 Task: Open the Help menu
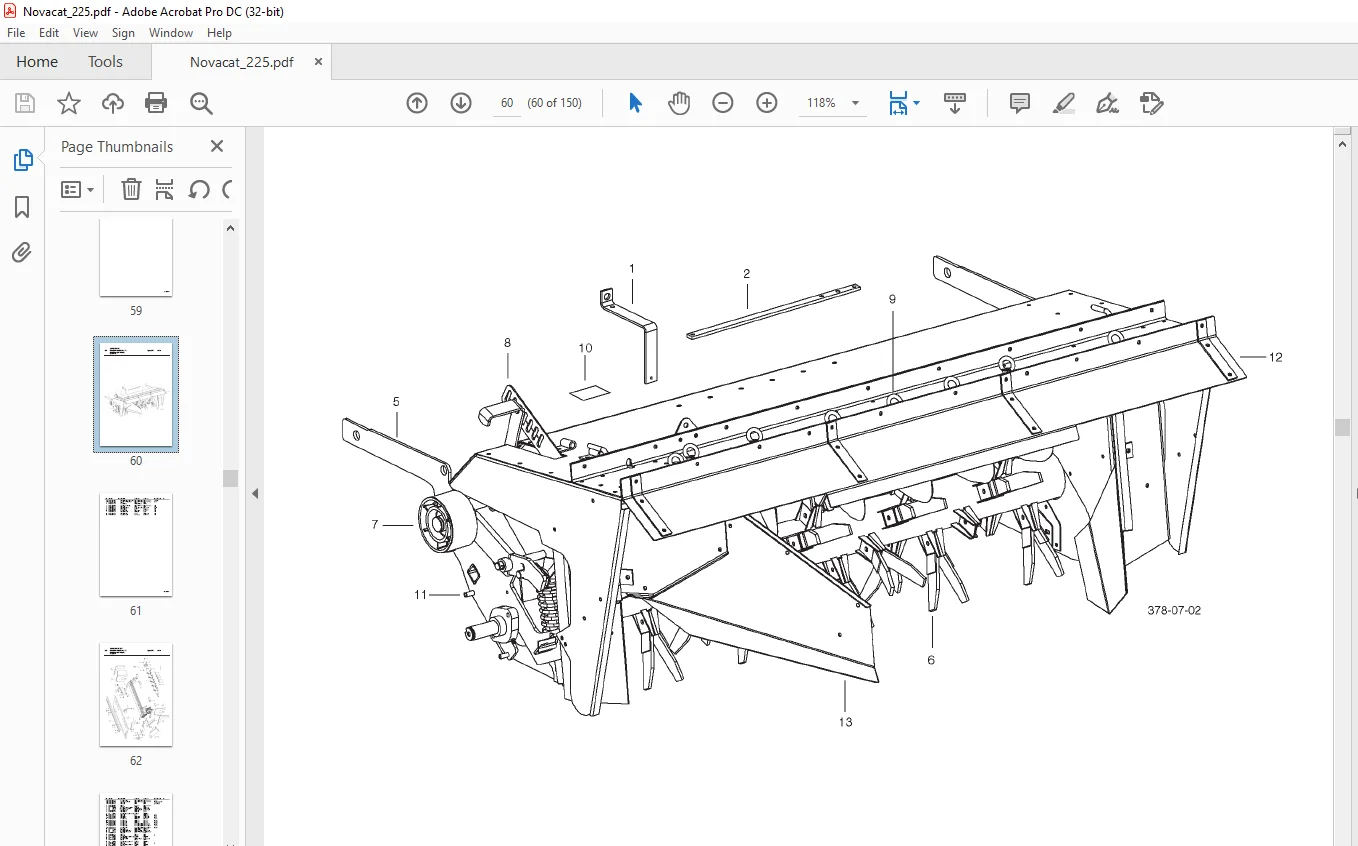click(x=219, y=33)
